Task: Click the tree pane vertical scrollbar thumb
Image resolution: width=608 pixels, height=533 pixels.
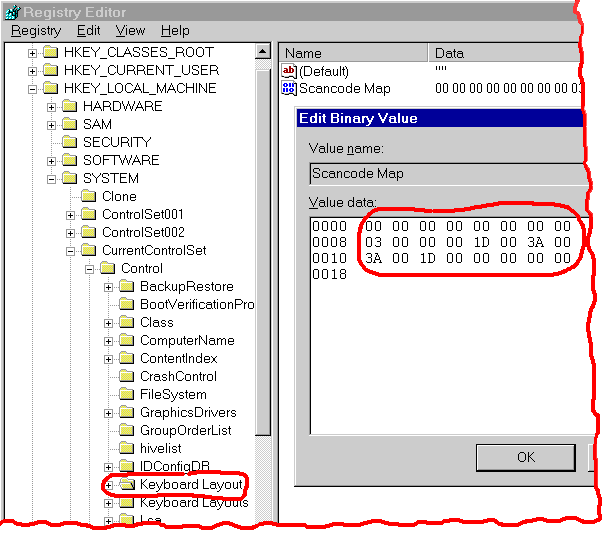Action: click(x=263, y=252)
